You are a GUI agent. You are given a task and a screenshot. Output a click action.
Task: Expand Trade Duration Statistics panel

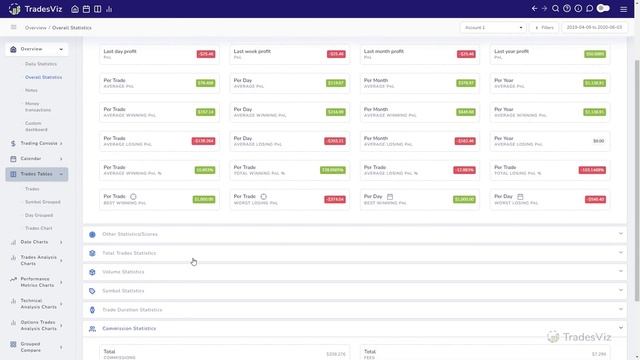coord(355,310)
